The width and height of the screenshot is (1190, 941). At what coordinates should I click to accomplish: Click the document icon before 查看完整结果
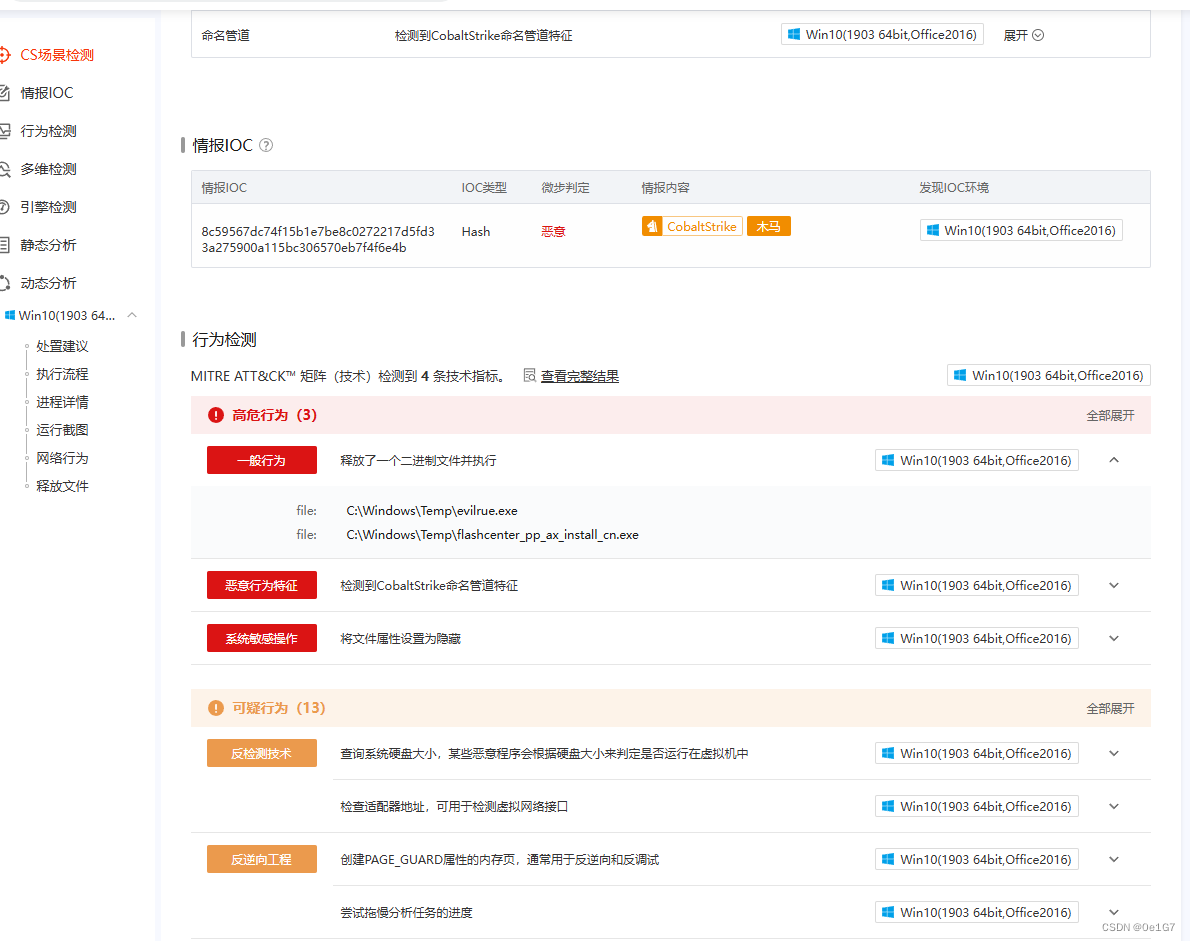click(530, 375)
